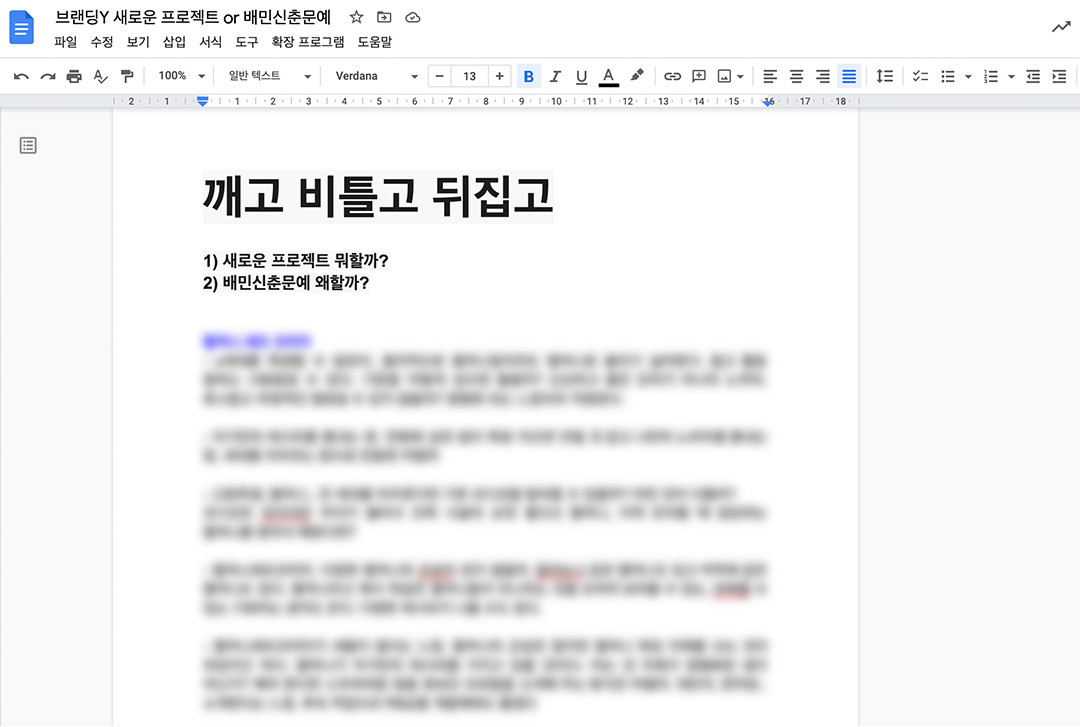Undo the last action
The image size is (1080, 727).
[x=21, y=76]
